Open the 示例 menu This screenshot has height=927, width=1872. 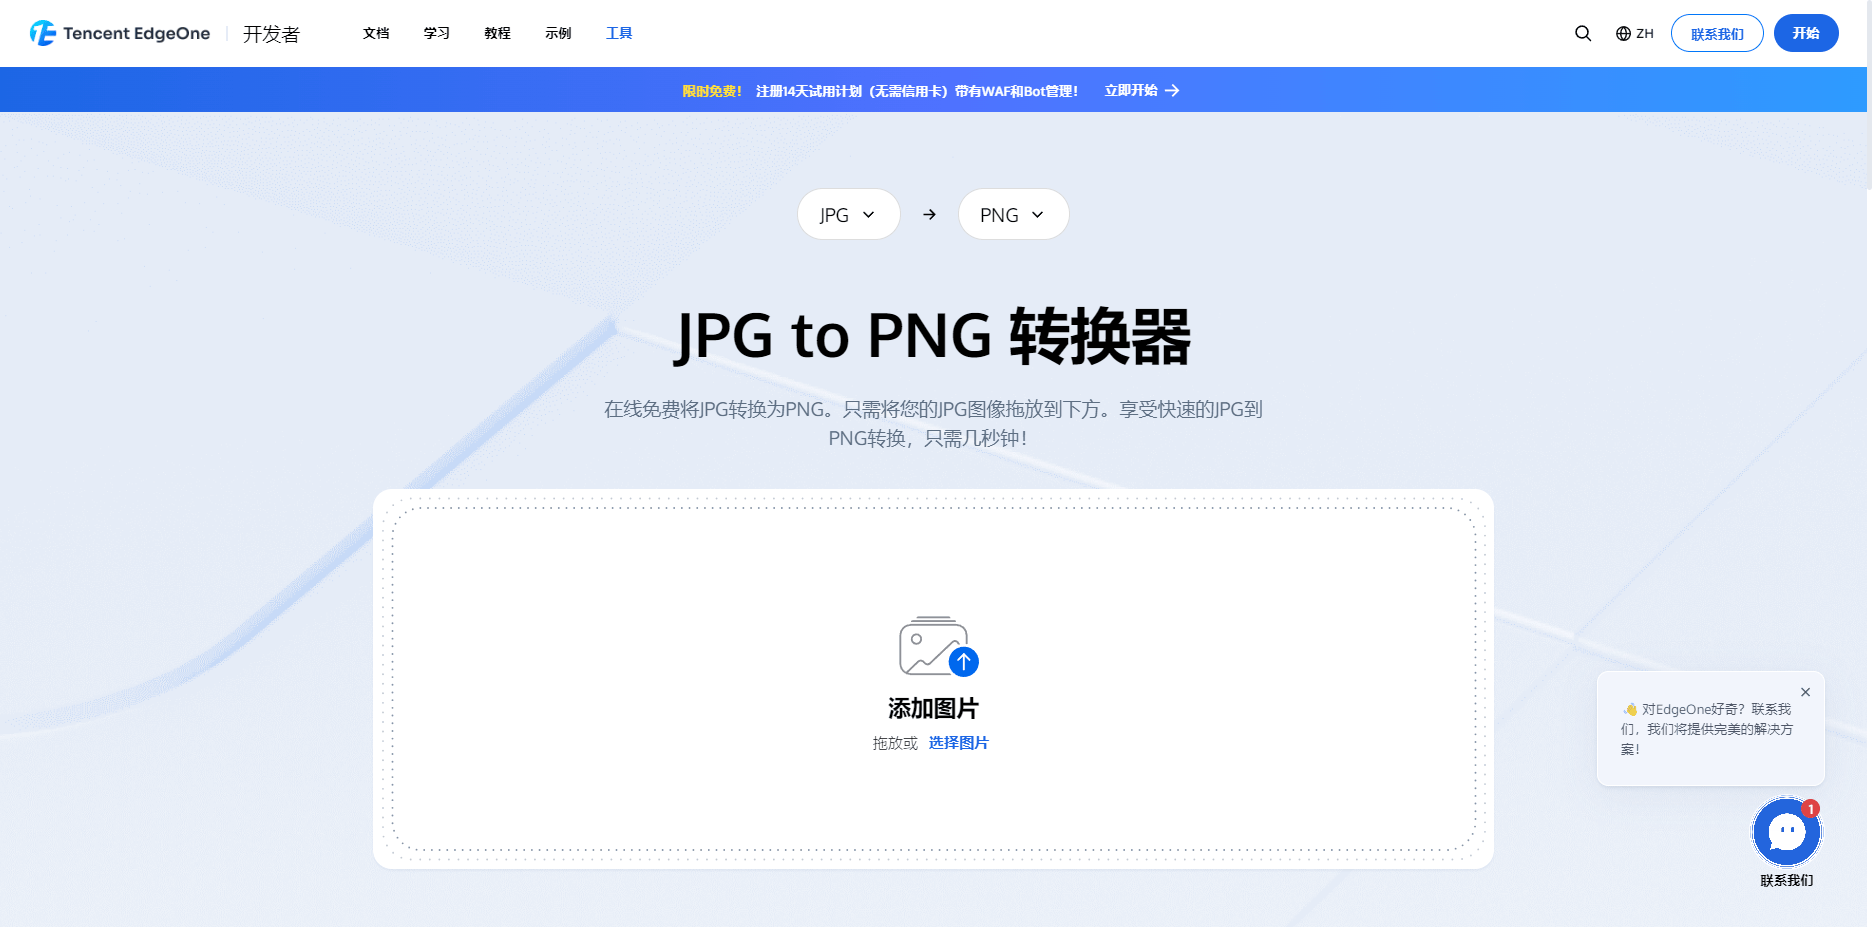tap(559, 33)
